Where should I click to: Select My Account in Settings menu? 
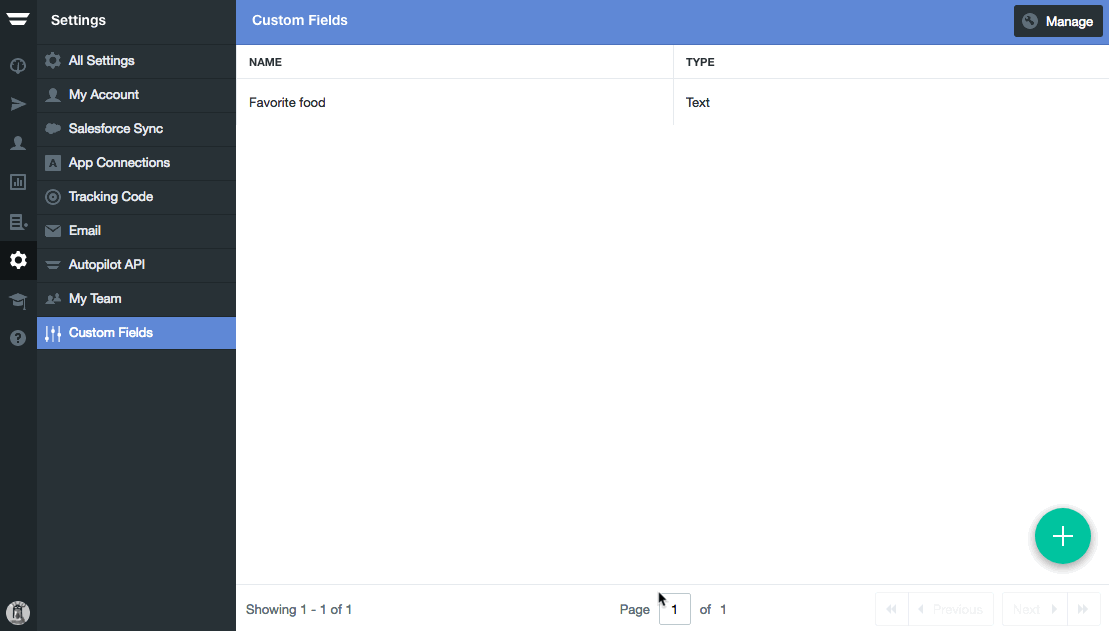[x=101, y=95]
